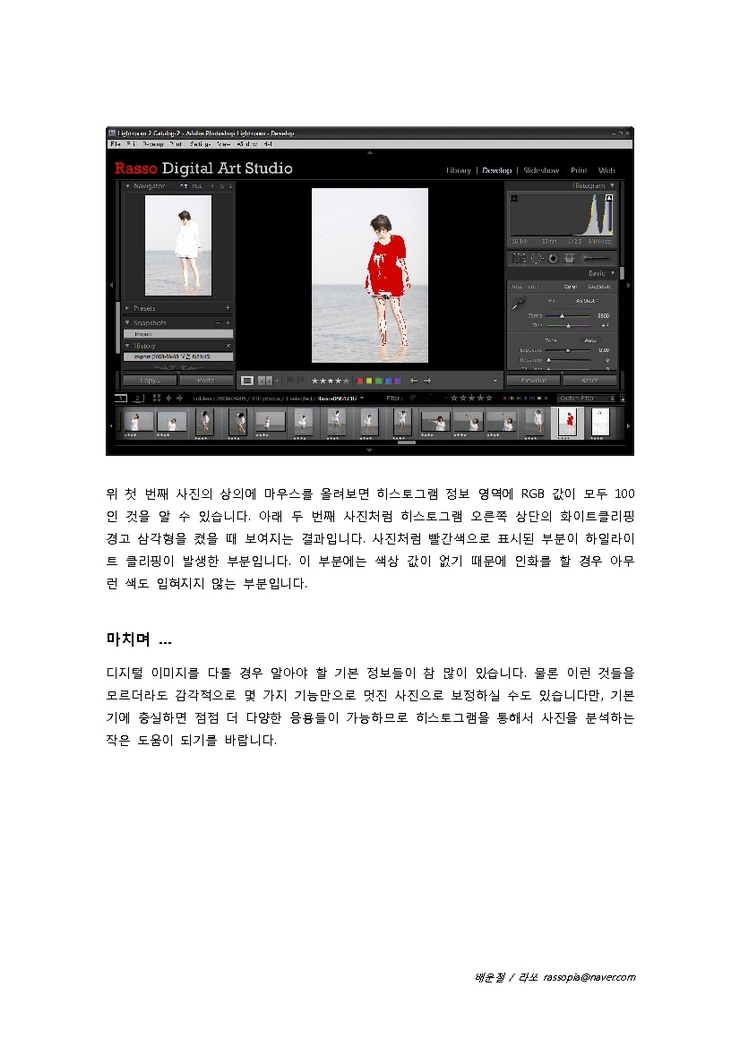Open the File menu
The image size is (740, 1047).
pyautogui.click(x=116, y=144)
